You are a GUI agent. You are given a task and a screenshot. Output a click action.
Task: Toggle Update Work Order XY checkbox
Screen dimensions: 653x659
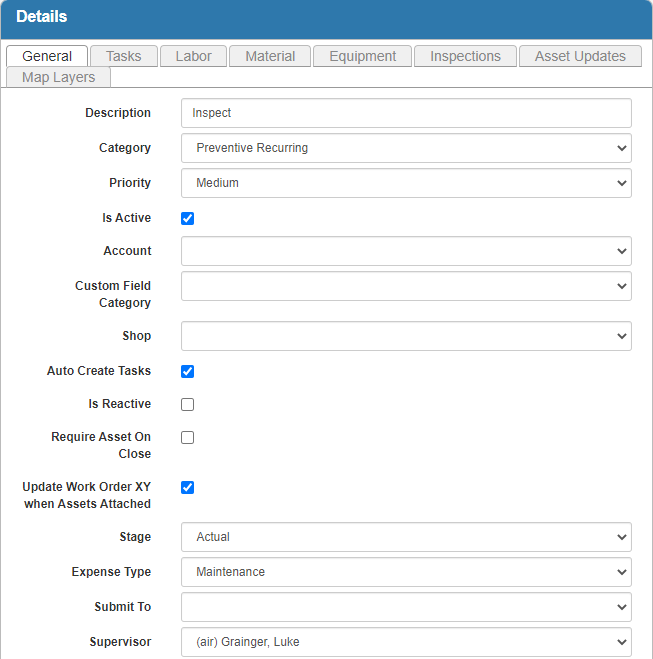coord(187,487)
